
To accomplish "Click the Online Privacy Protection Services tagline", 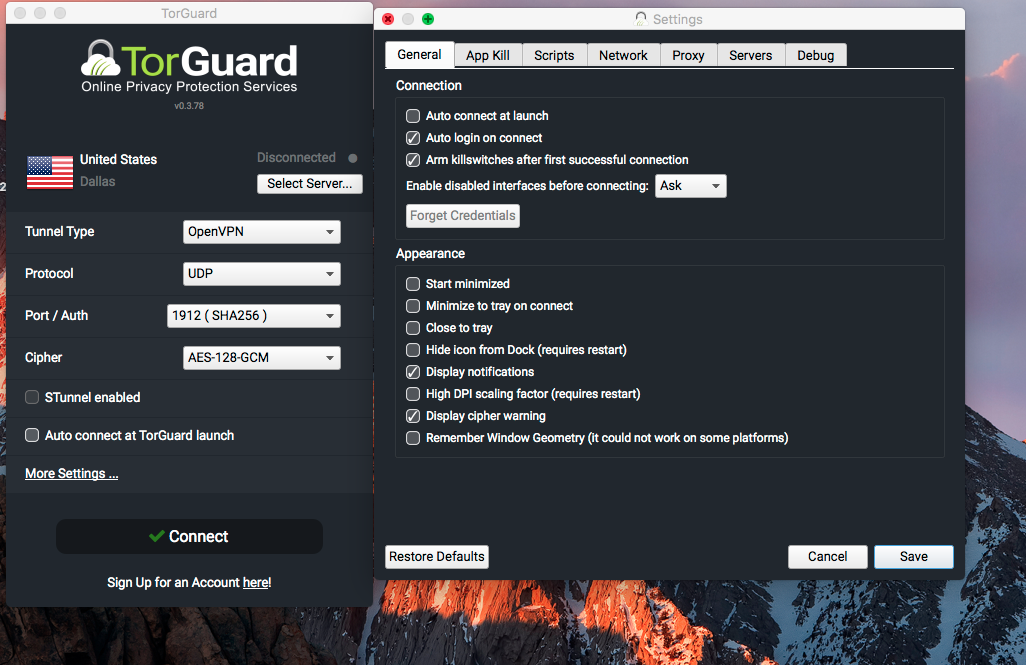I will (x=189, y=87).
